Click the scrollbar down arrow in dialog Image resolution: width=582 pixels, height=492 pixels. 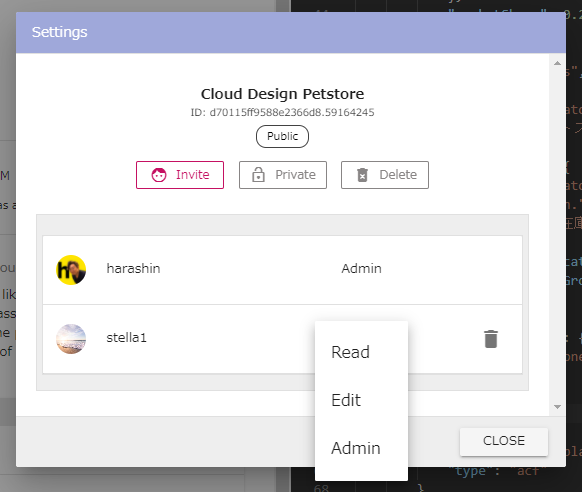click(557, 407)
